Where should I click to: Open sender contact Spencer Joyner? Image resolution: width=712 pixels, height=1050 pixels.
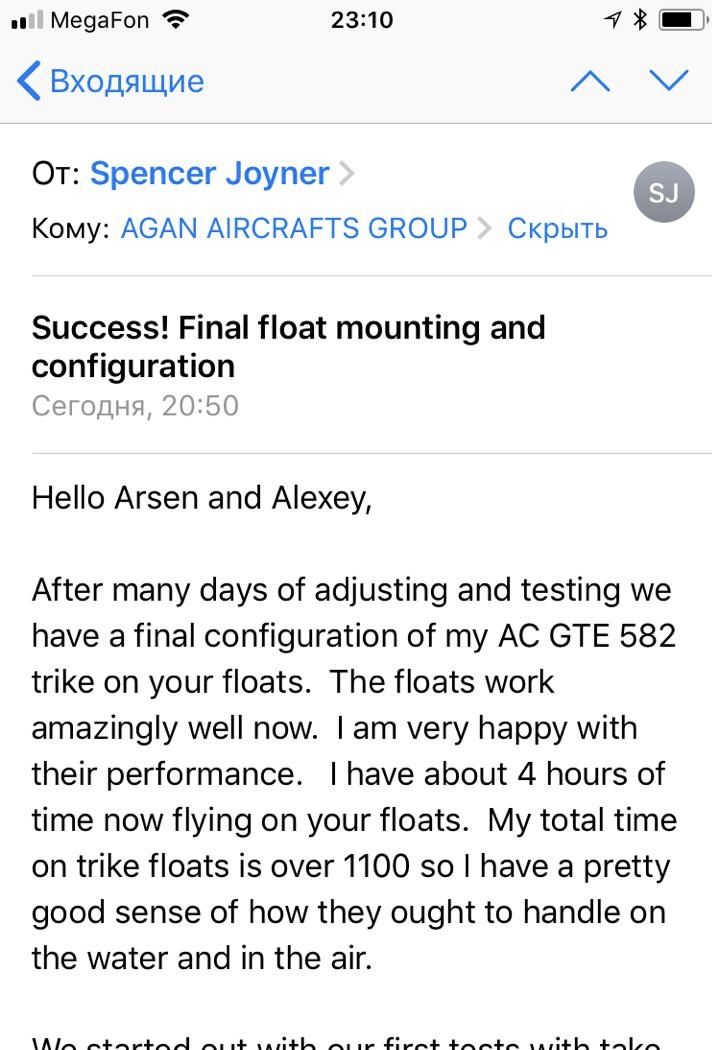209,174
